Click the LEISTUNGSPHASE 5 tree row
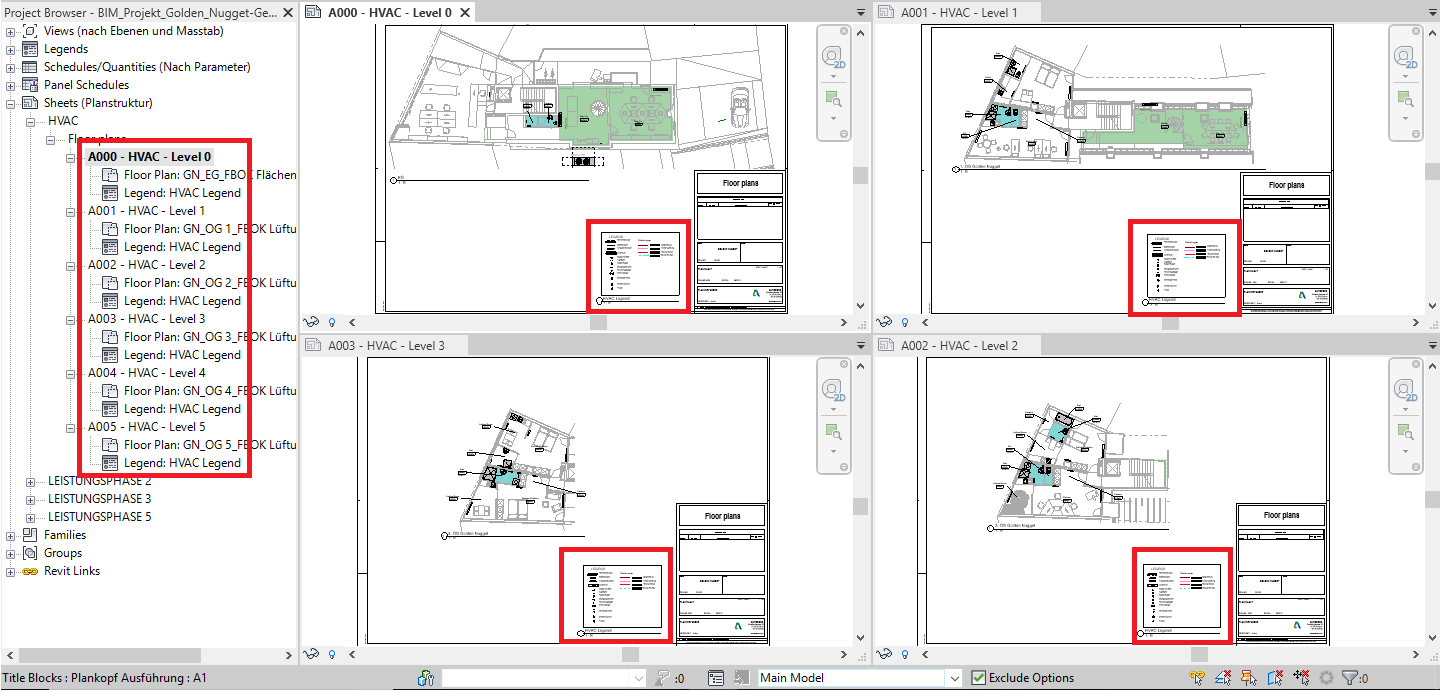Viewport: 1440px width, 690px height. coord(100,517)
